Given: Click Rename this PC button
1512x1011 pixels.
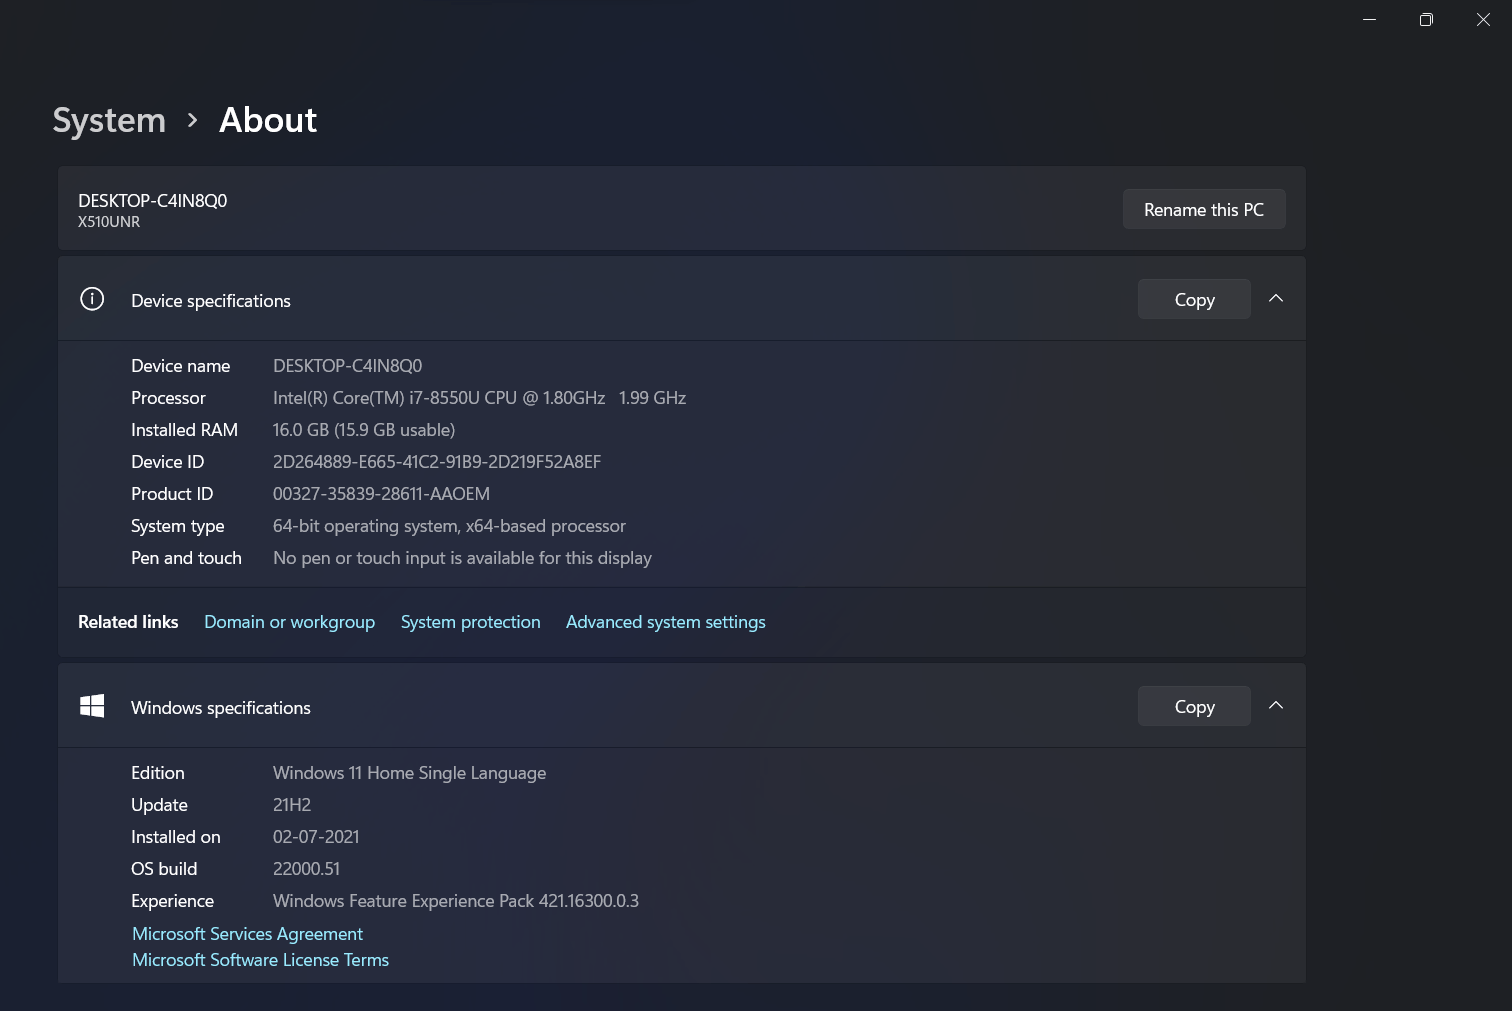Looking at the screenshot, I should click(x=1204, y=209).
